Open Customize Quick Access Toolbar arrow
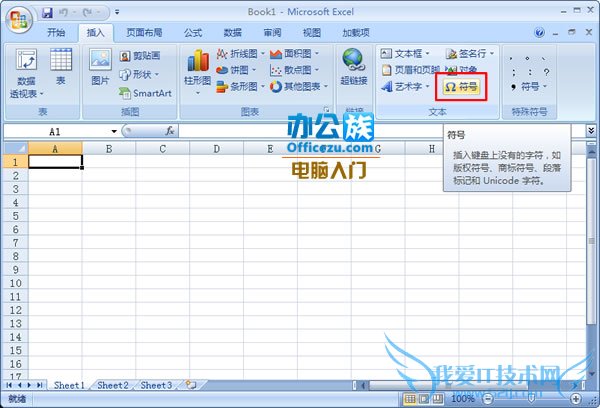600x408 pixels. coord(117,13)
